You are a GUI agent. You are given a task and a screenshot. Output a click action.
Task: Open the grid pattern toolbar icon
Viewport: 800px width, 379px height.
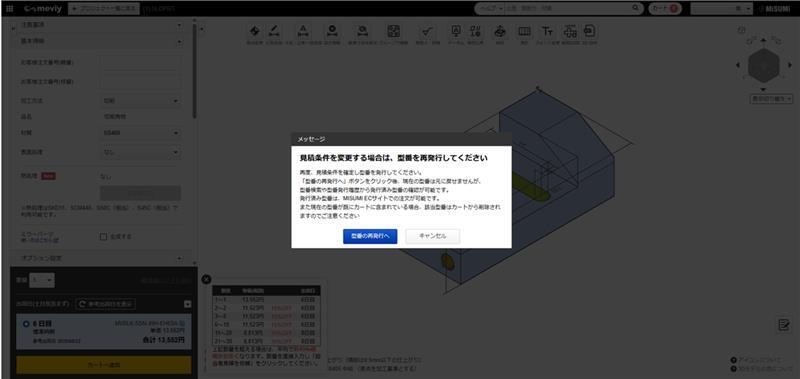[393, 32]
